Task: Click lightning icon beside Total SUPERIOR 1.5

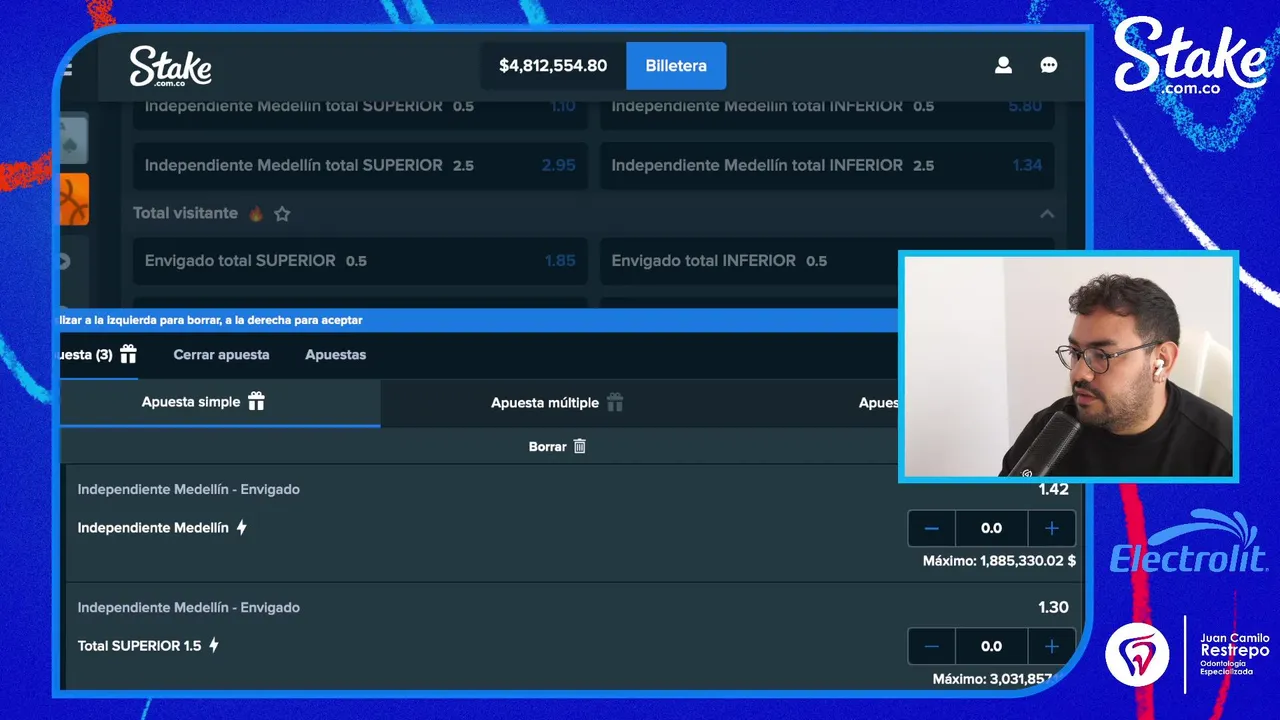Action: [213, 645]
